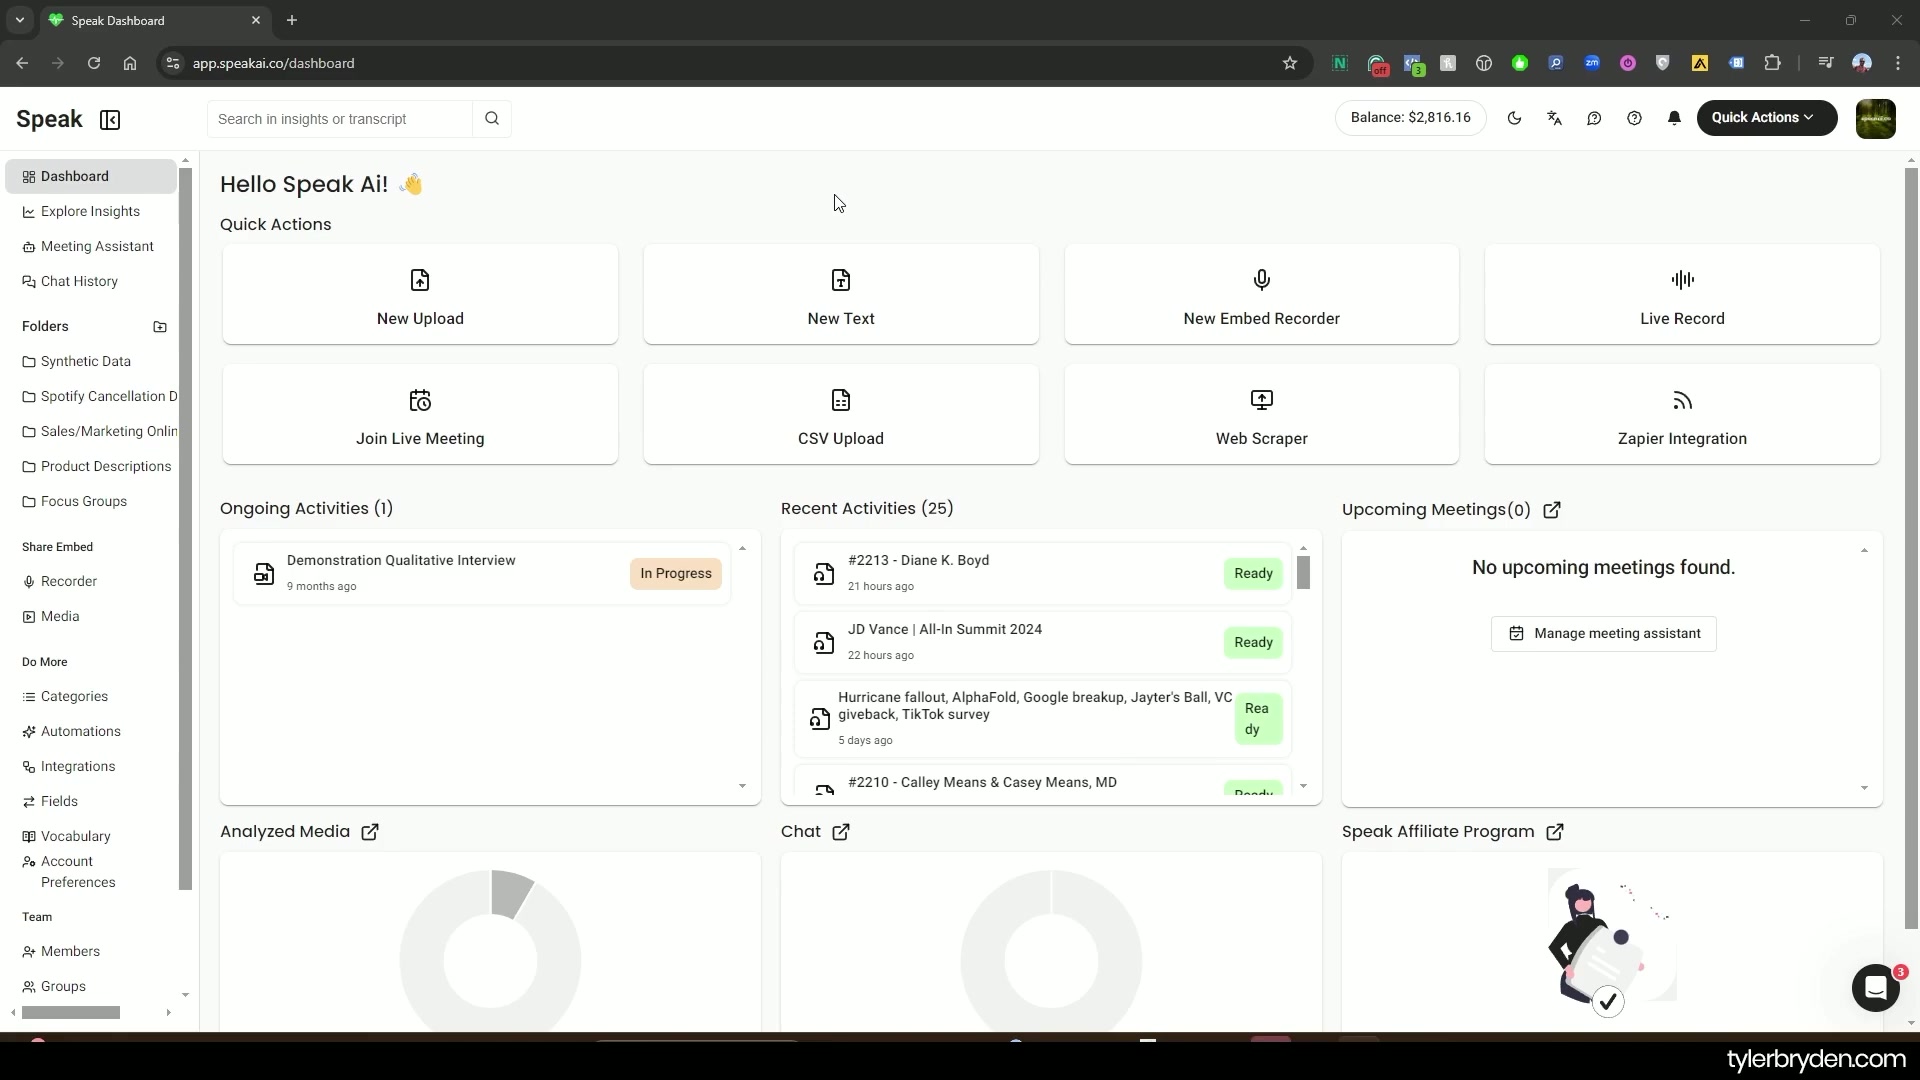This screenshot has width=1920, height=1080.
Task: Open the help question mark icon
Action: tap(1634, 118)
